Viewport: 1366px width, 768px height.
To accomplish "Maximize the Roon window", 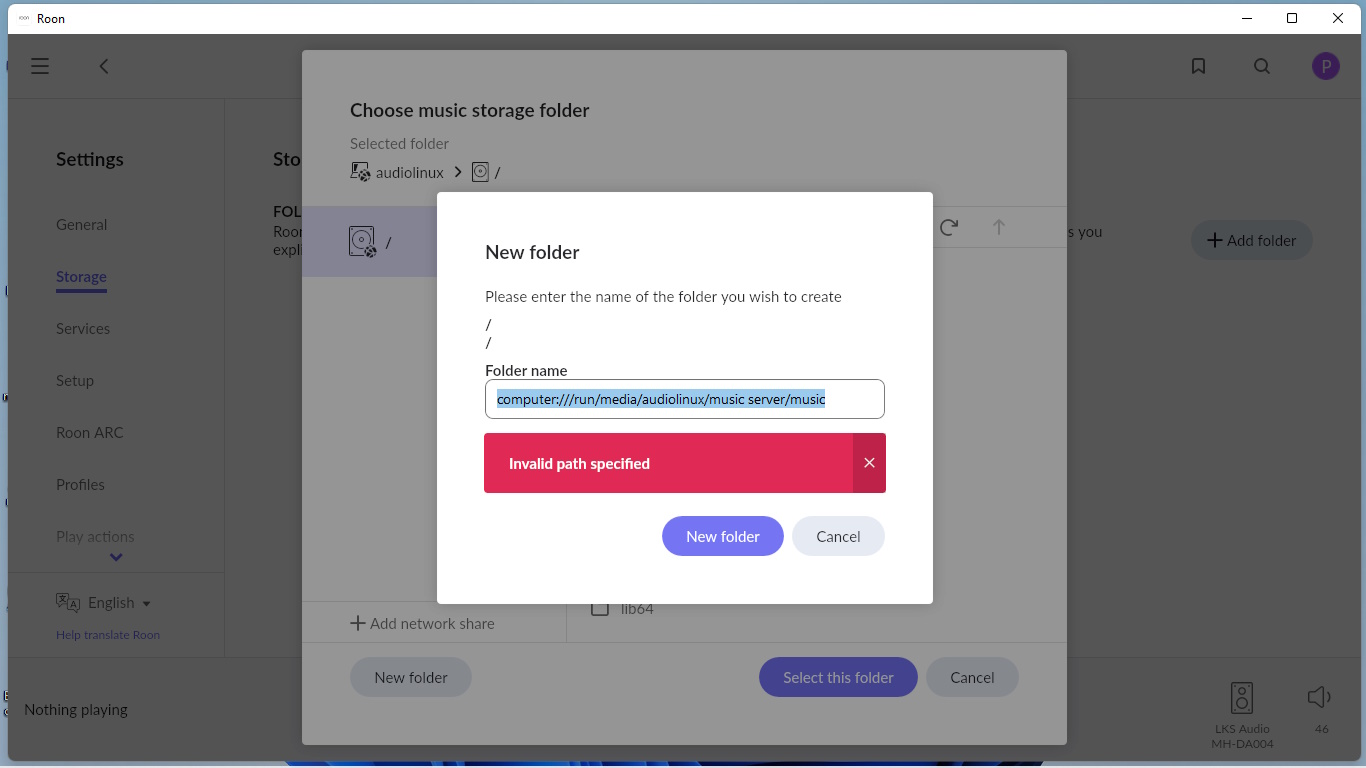I will (x=1292, y=18).
